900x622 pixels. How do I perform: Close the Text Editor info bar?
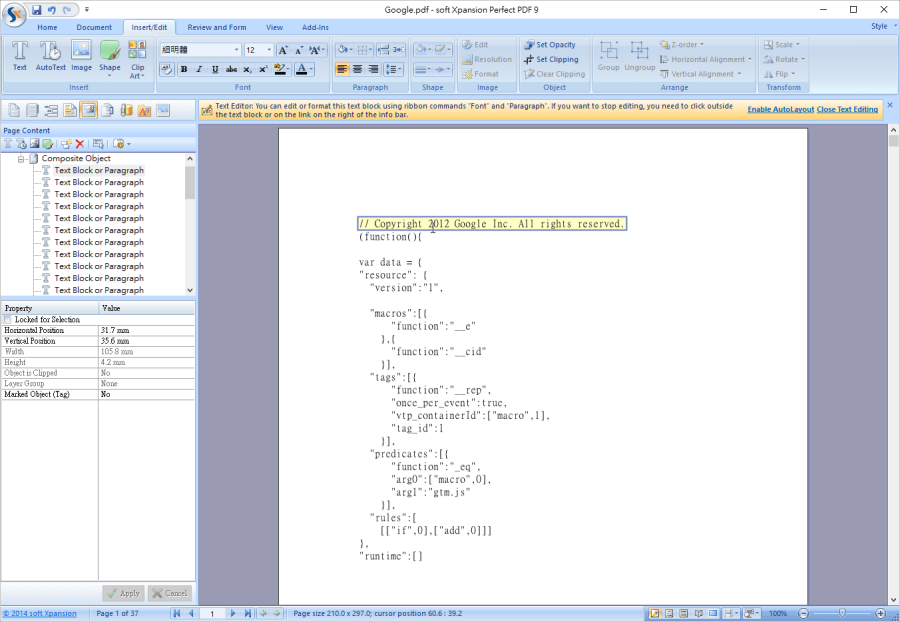890,105
